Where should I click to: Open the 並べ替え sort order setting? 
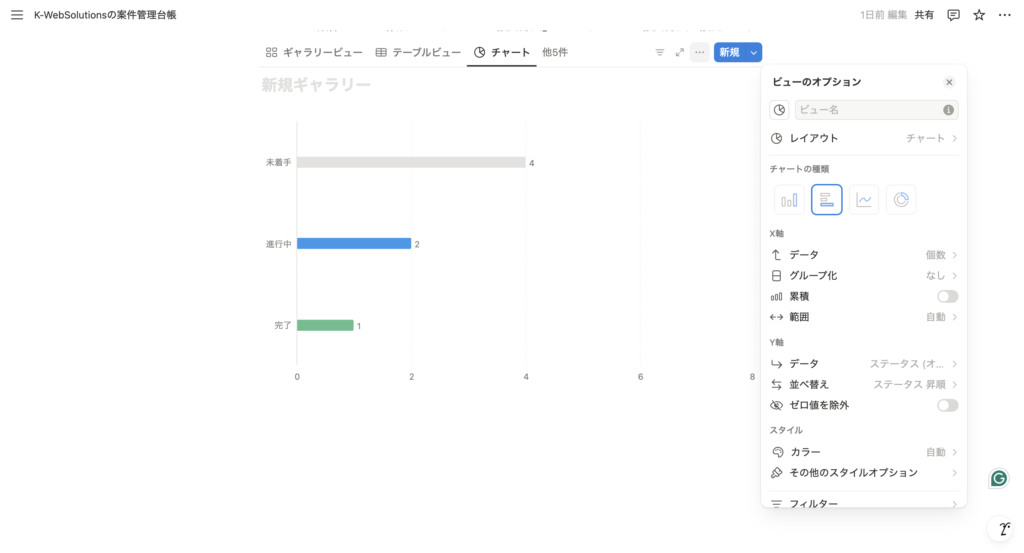864,384
